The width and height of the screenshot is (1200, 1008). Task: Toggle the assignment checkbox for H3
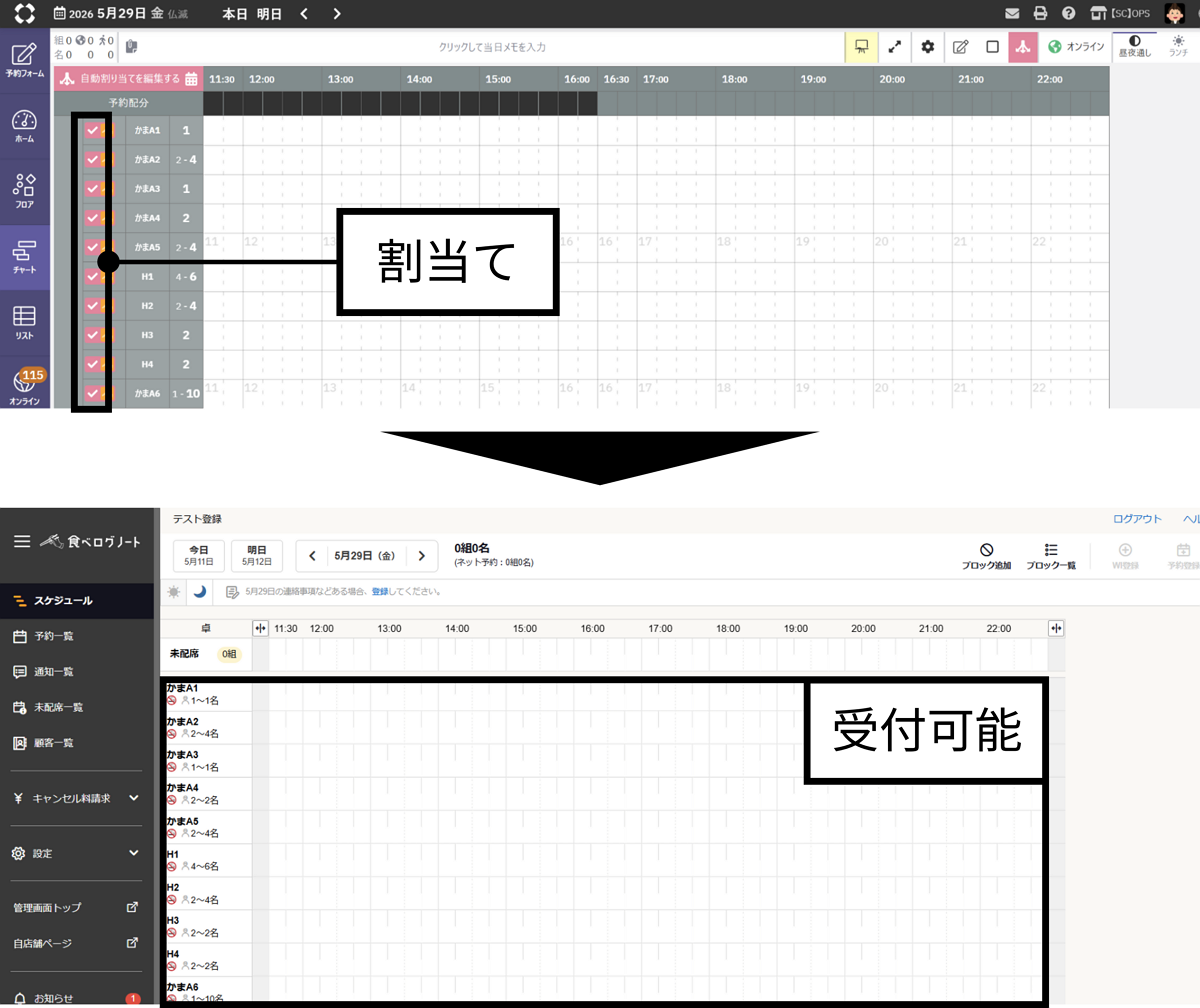click(x=93, y=335)
